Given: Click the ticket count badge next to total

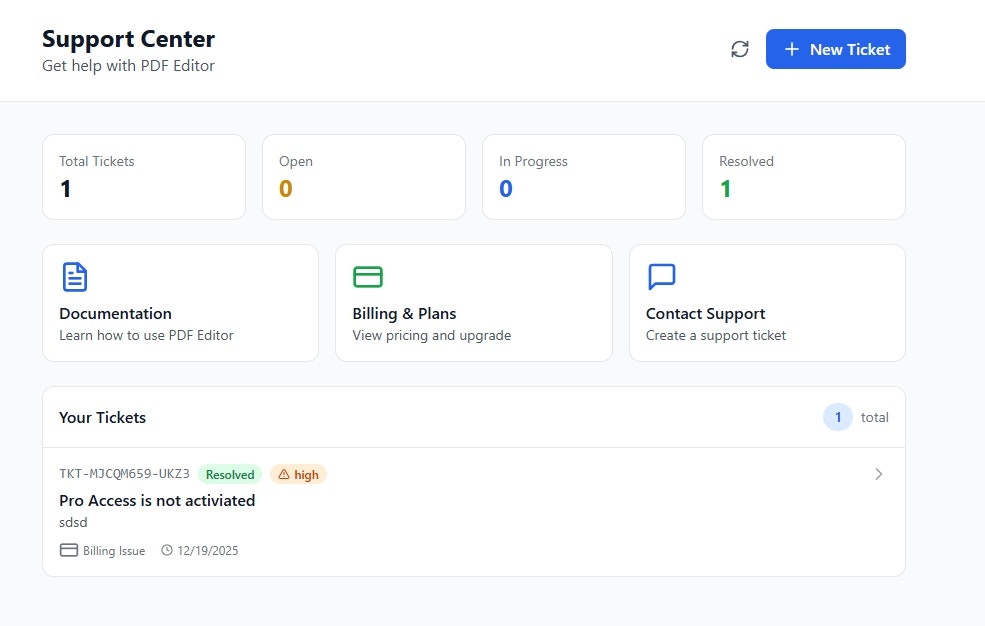Looking at the screenshot, I should (x=838, y=417).
